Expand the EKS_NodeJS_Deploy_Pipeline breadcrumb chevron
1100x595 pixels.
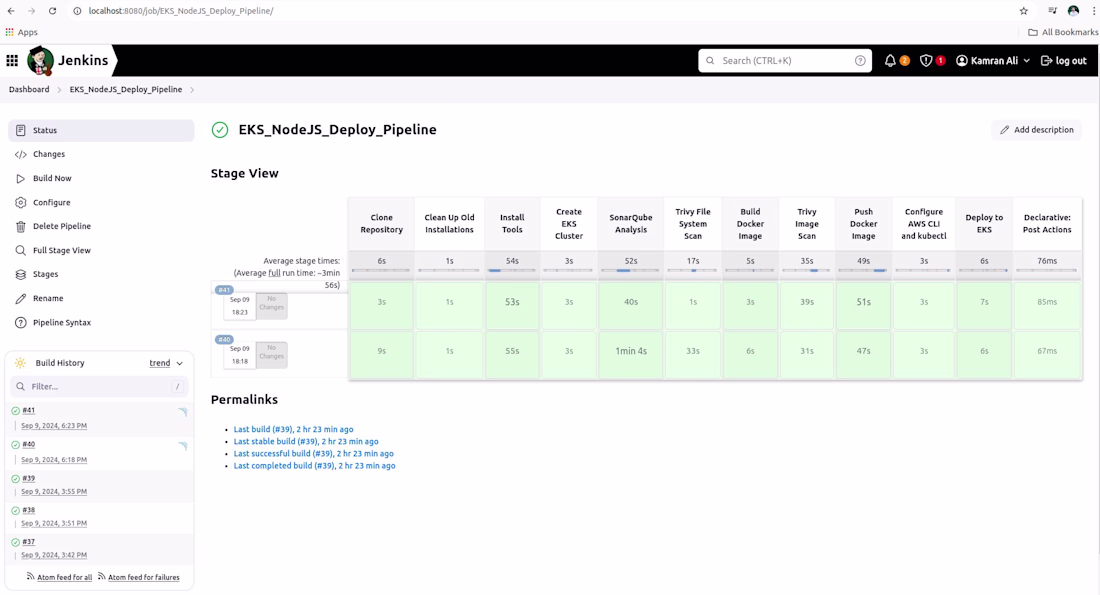[x=192, y=90]
